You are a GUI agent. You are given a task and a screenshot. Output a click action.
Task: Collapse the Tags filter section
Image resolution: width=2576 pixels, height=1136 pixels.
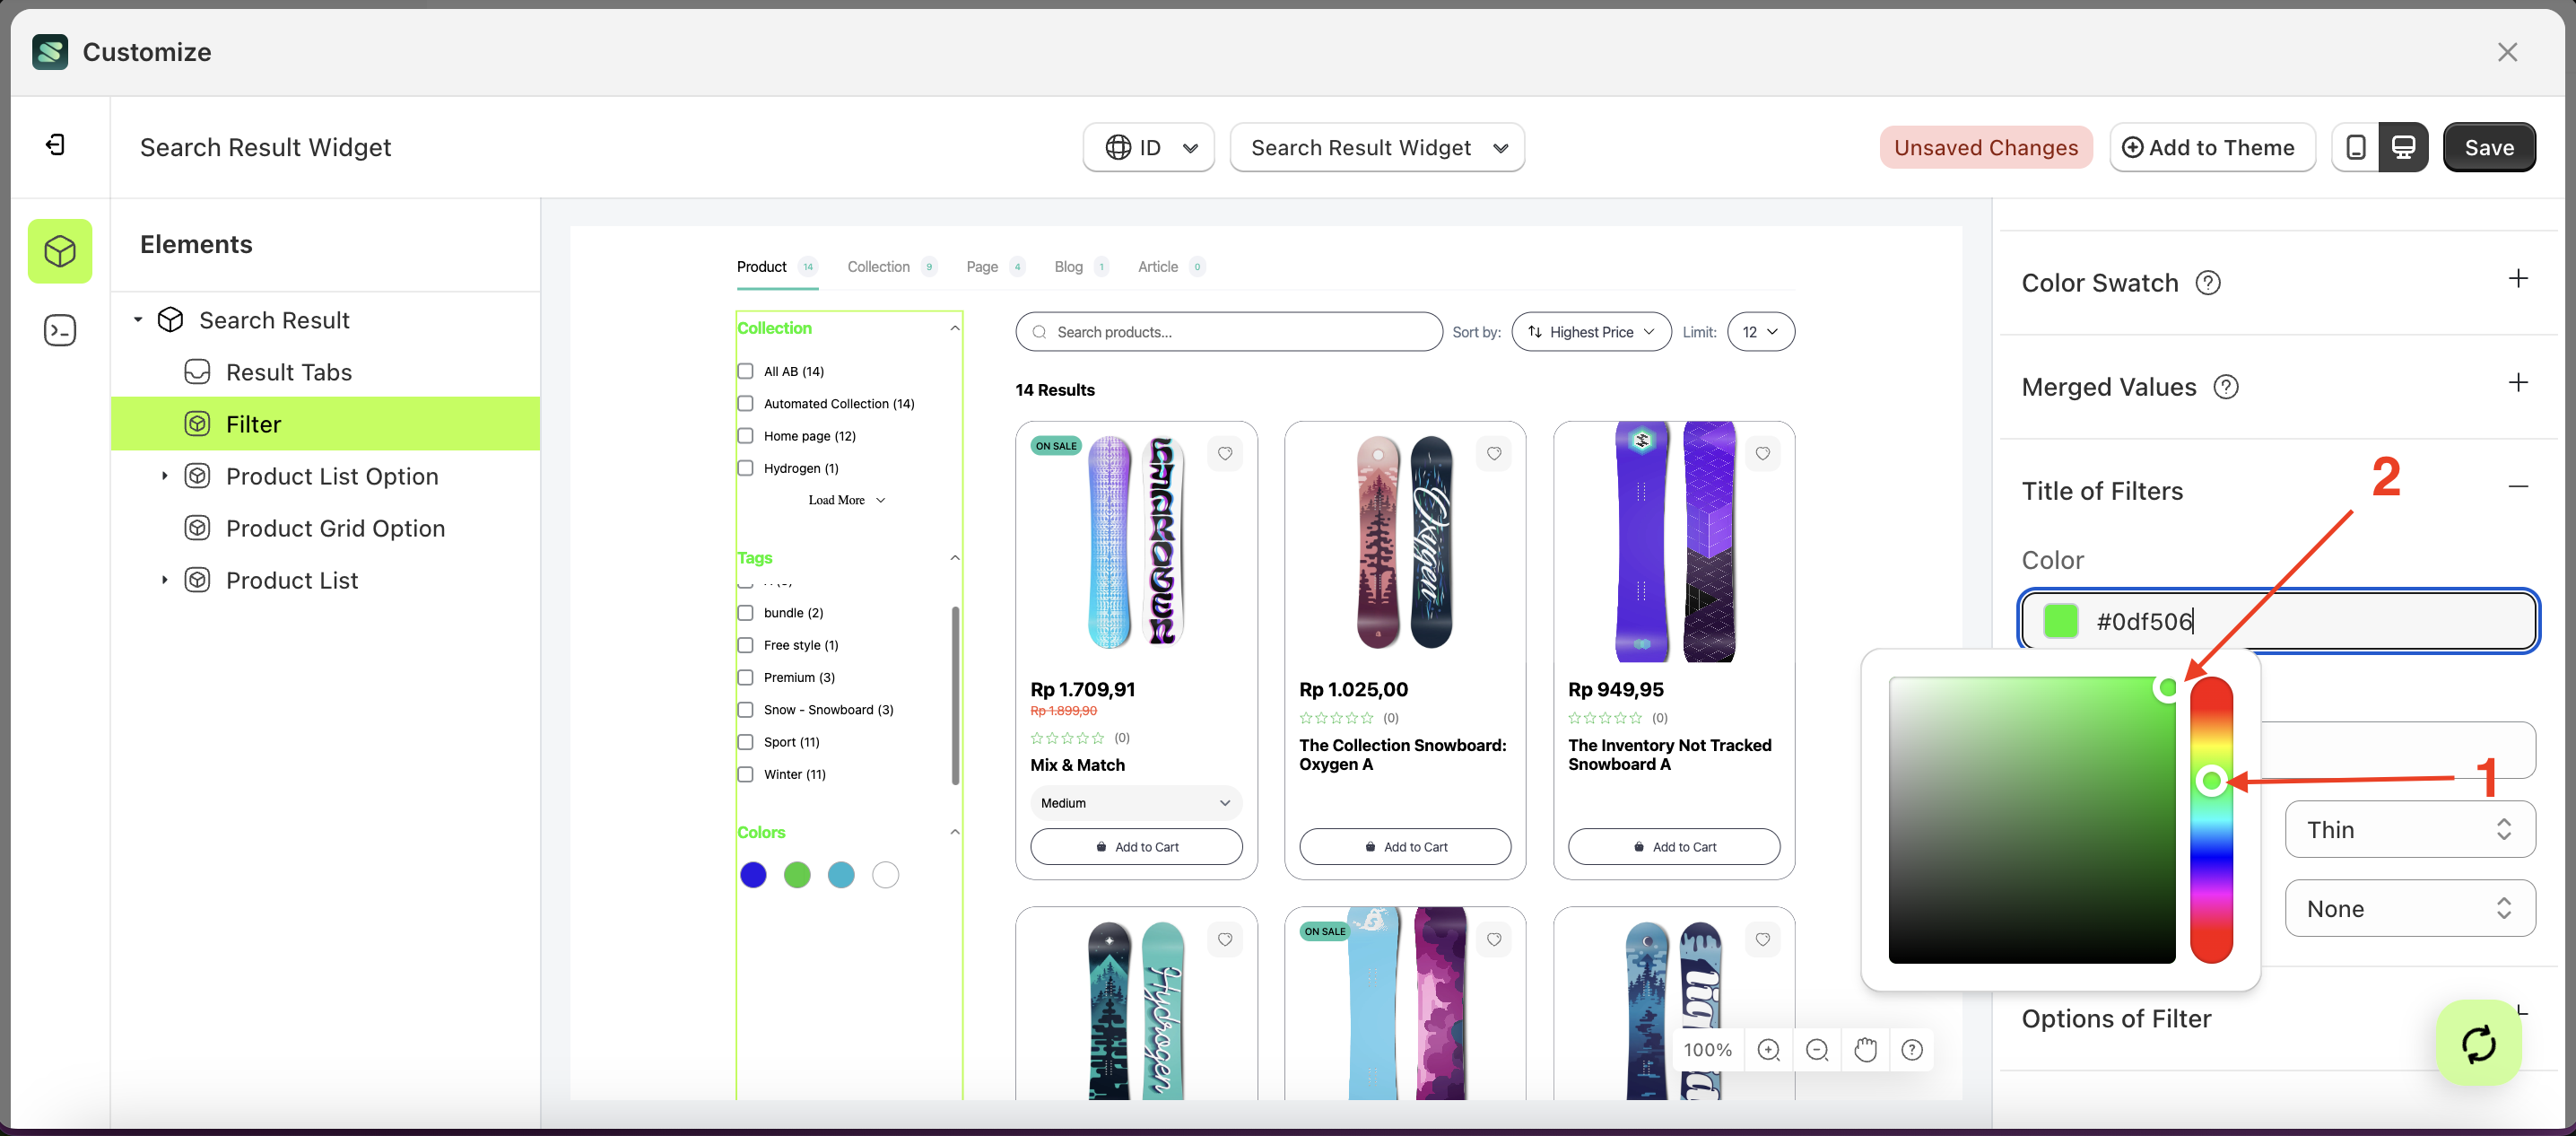coord(955,558)
